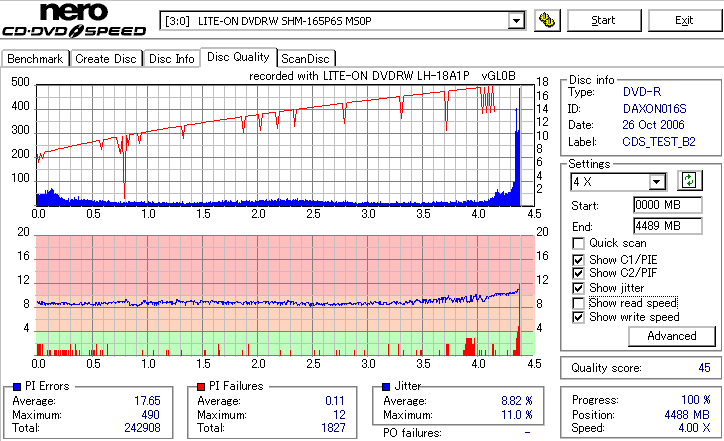Click the Nero CD-DVD Speed logo
This screenshot has height=441, width=724.
[x=74, y=20]
